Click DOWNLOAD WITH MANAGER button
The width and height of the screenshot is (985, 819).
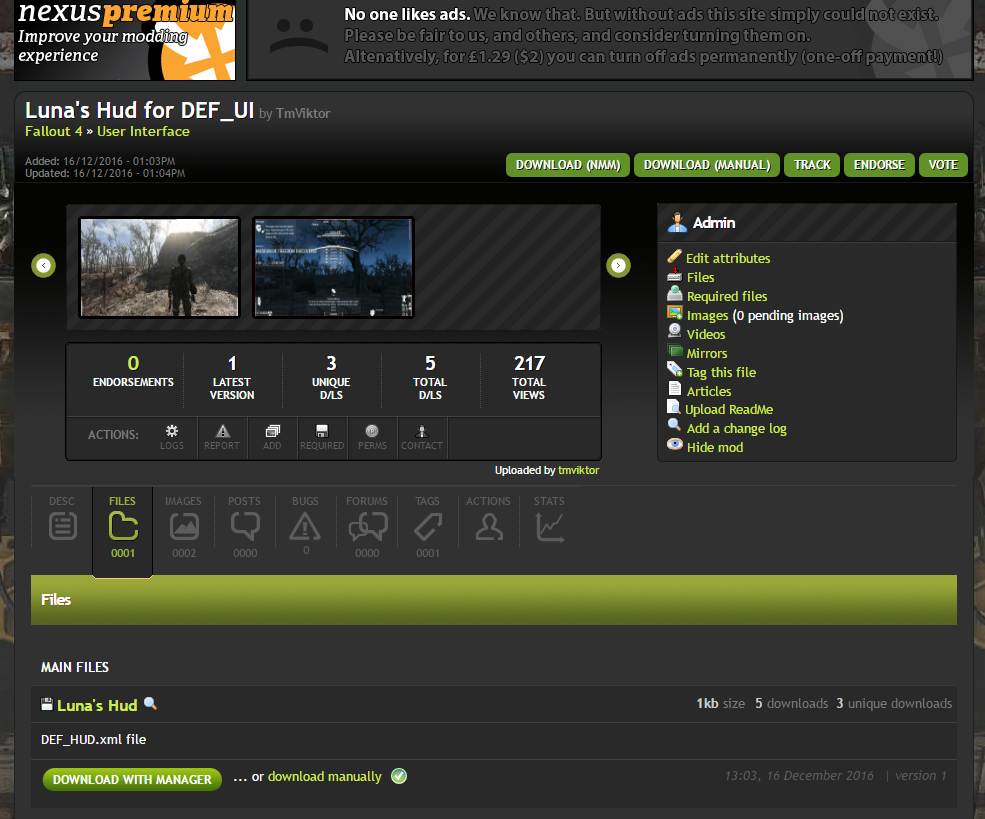[x=132, y=779]
